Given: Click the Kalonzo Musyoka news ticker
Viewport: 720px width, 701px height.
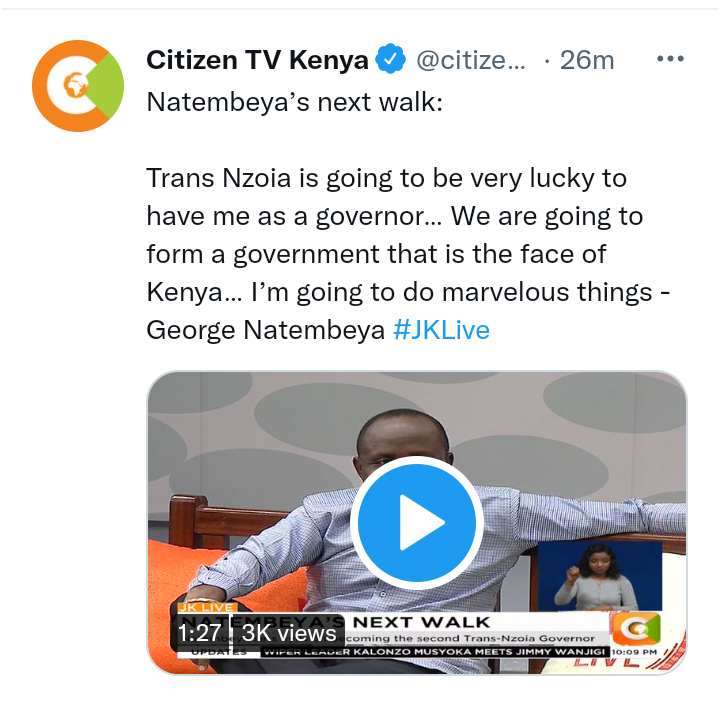Looking at the screenshot, I should click(434, 652).
